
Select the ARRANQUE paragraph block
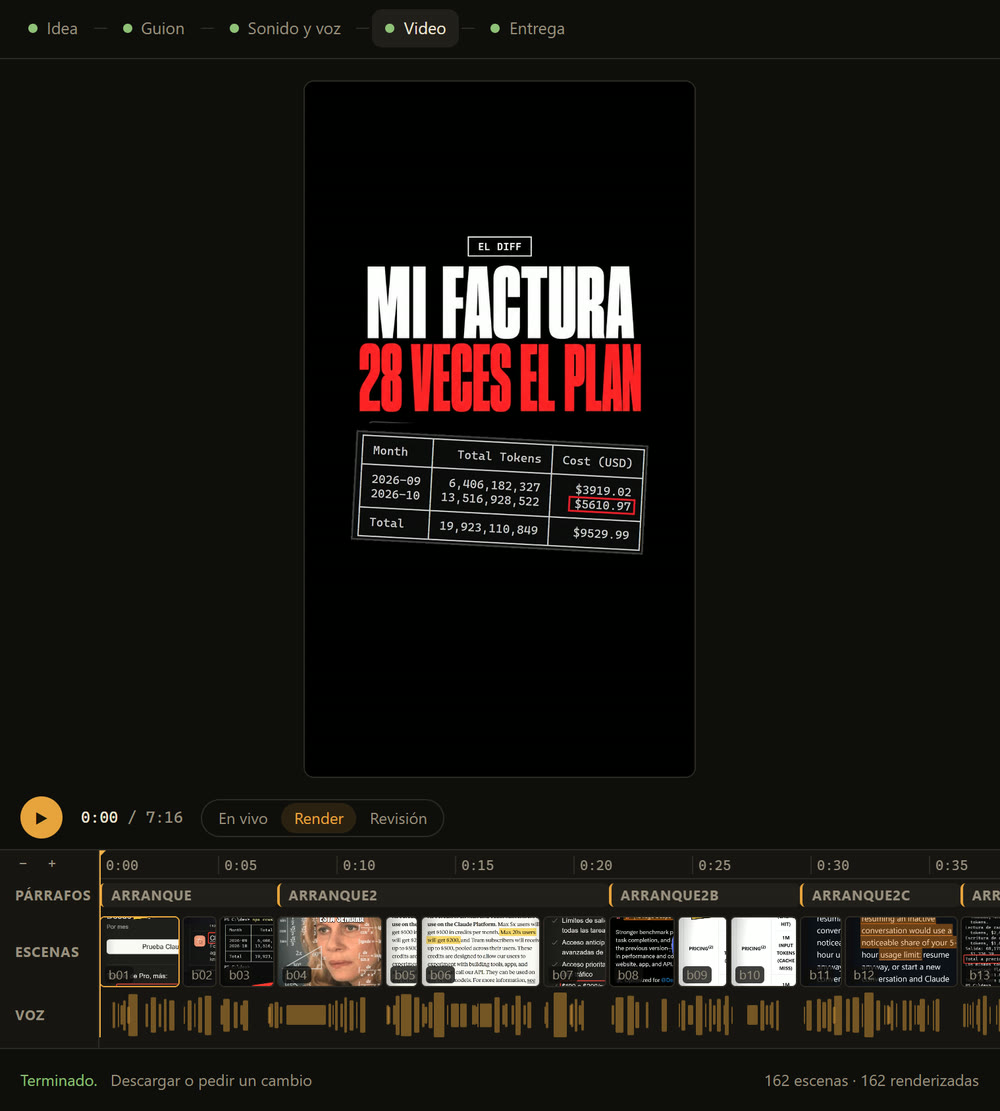point(188,895)
